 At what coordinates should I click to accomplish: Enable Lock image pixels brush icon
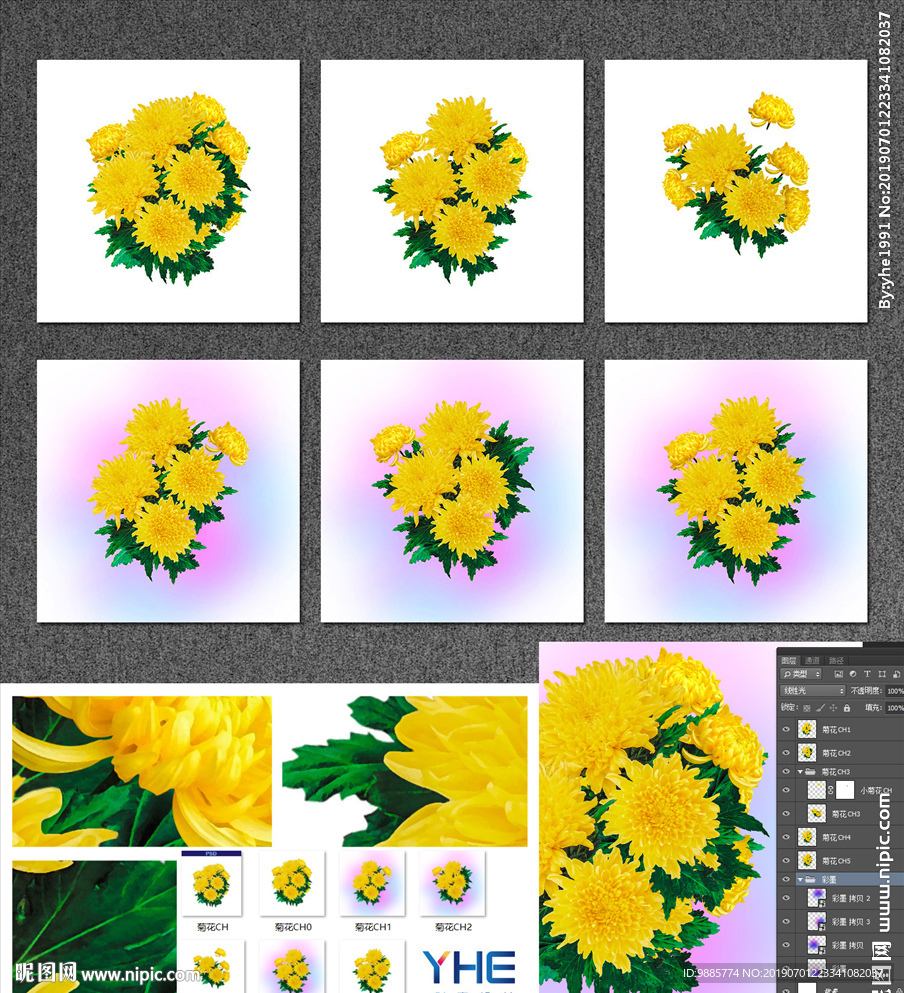coord(819,708)
